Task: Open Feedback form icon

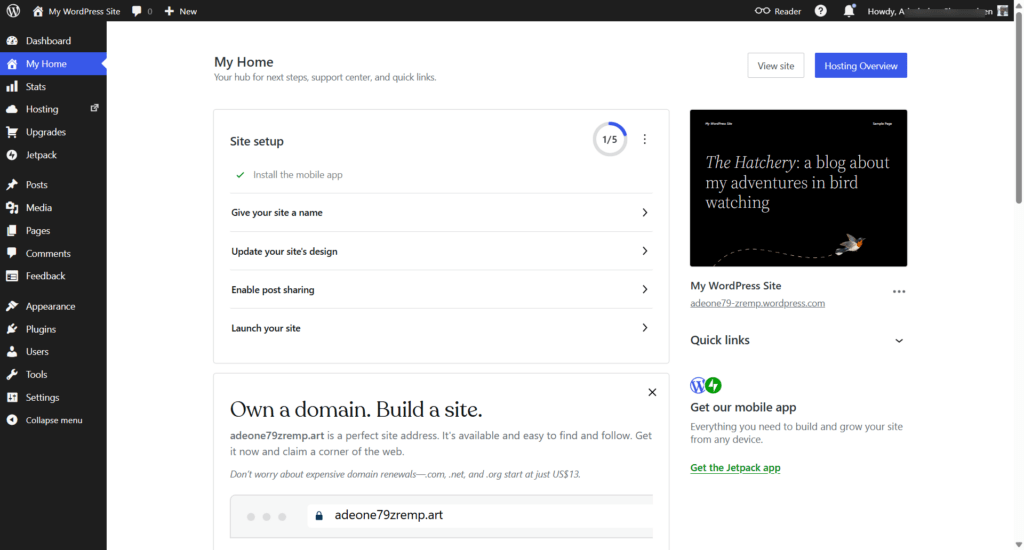Action: tap(12, 276)
